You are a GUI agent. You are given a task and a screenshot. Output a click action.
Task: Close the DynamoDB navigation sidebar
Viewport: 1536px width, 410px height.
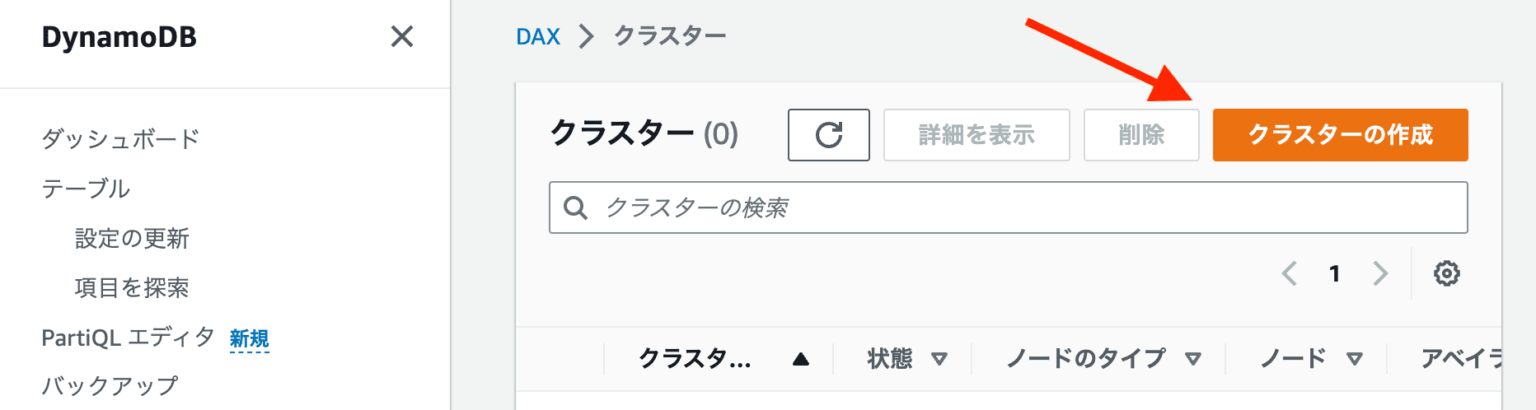point(401,38)
